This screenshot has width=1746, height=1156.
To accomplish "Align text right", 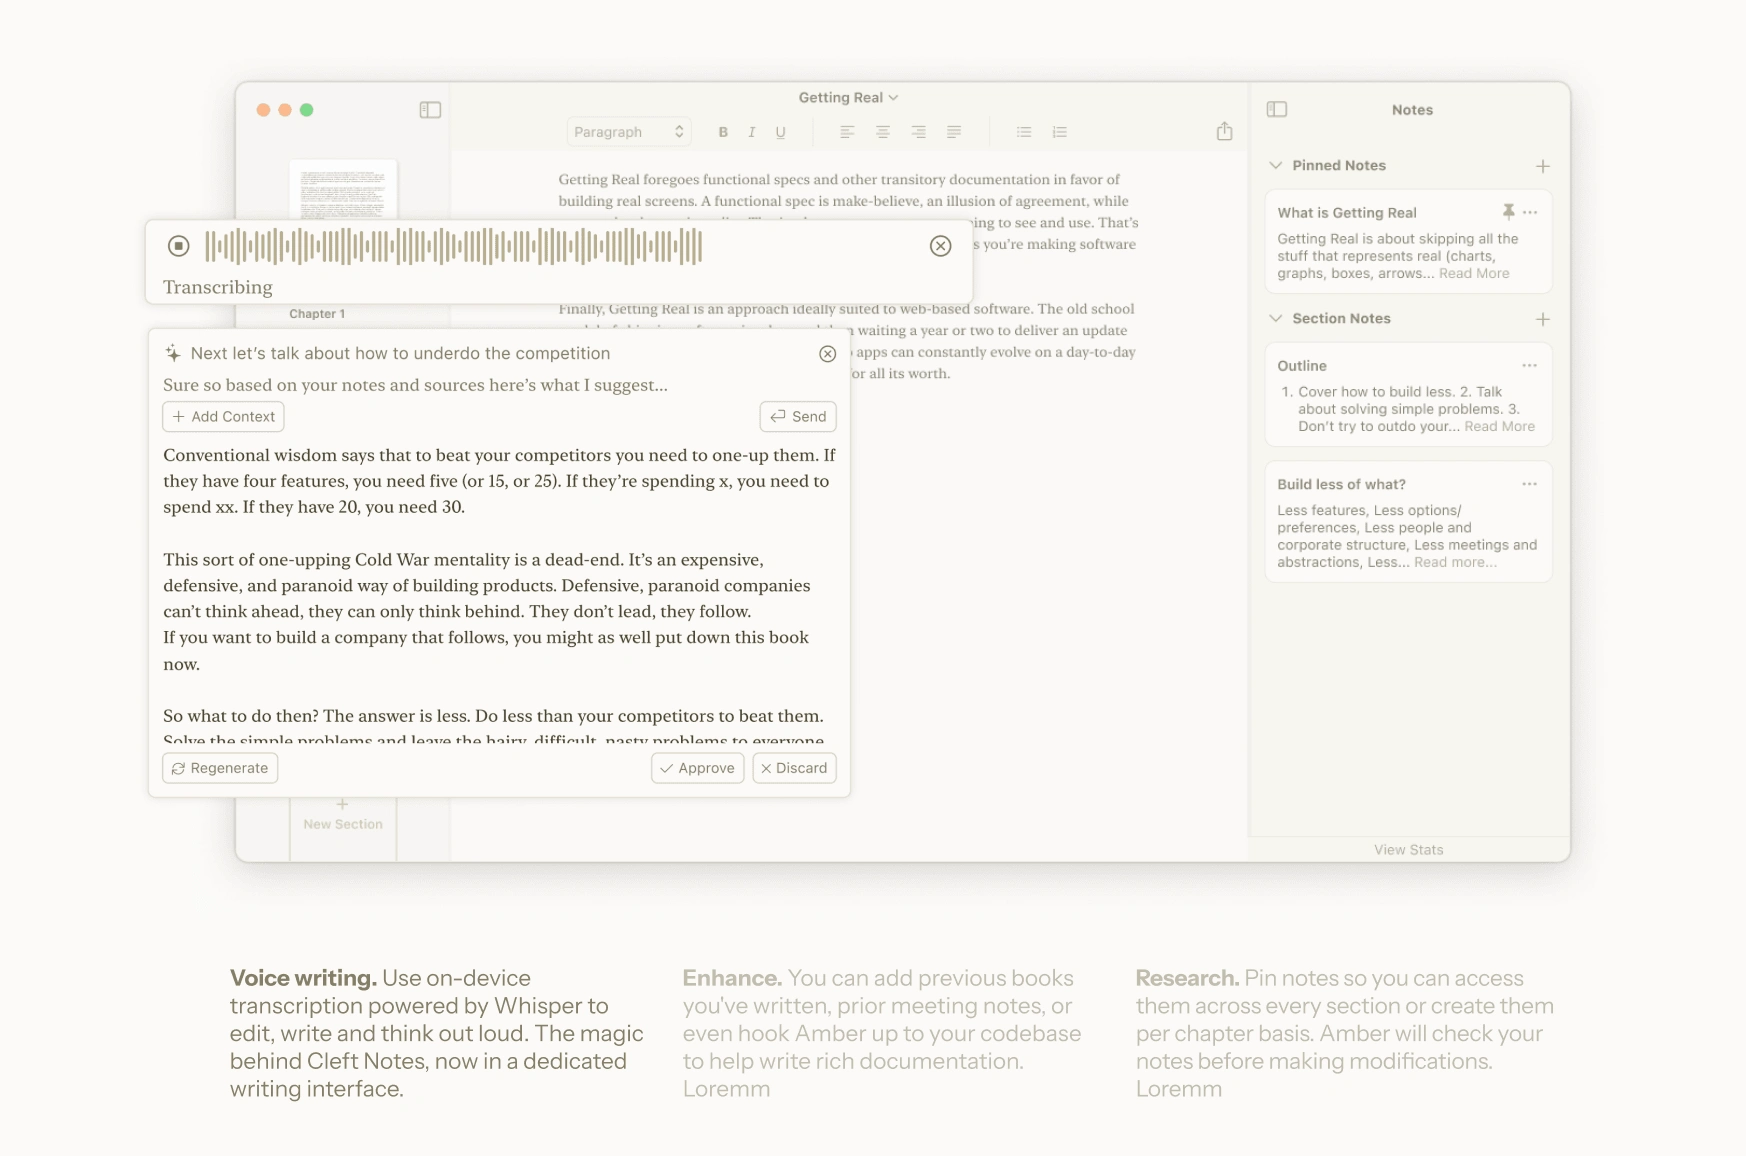I will 918,132.
